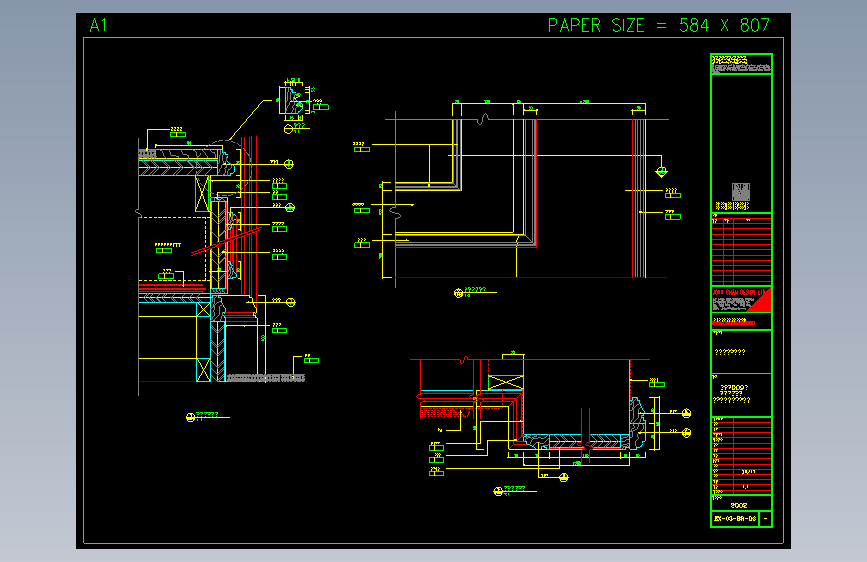Select the dash revision box beside drawing number

766,519
